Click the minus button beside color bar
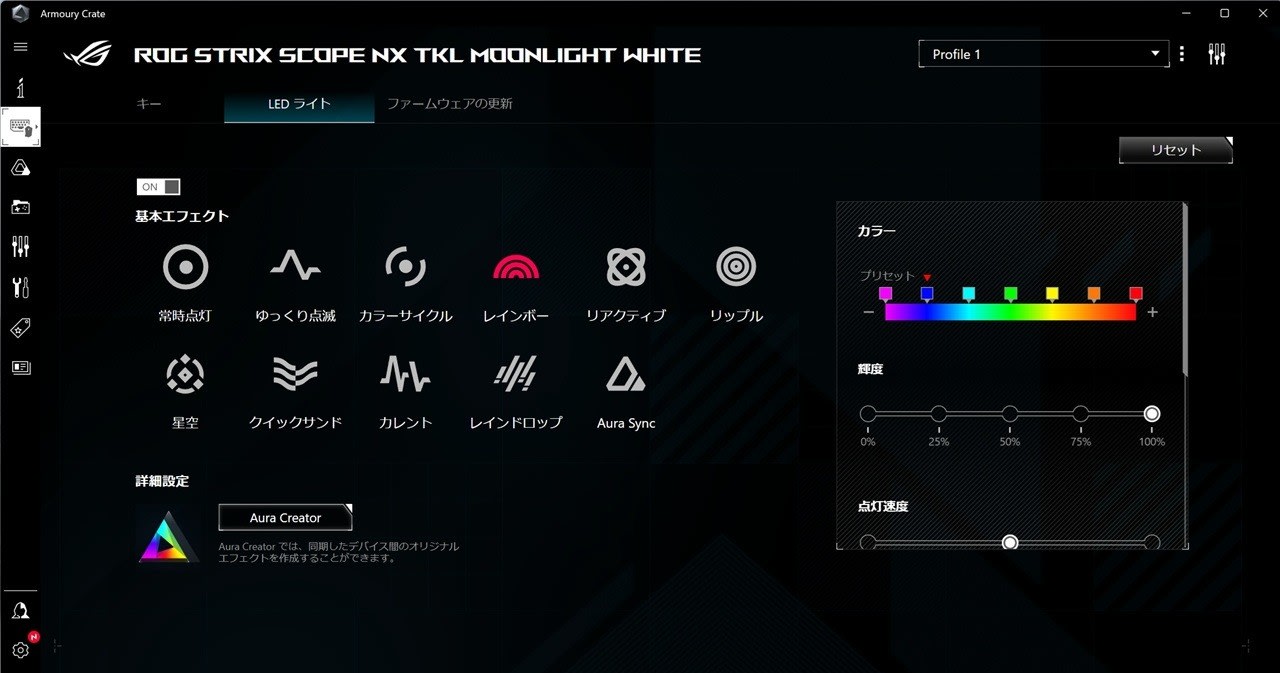This screenshot has height=673, width=1280. click(868, 313)
